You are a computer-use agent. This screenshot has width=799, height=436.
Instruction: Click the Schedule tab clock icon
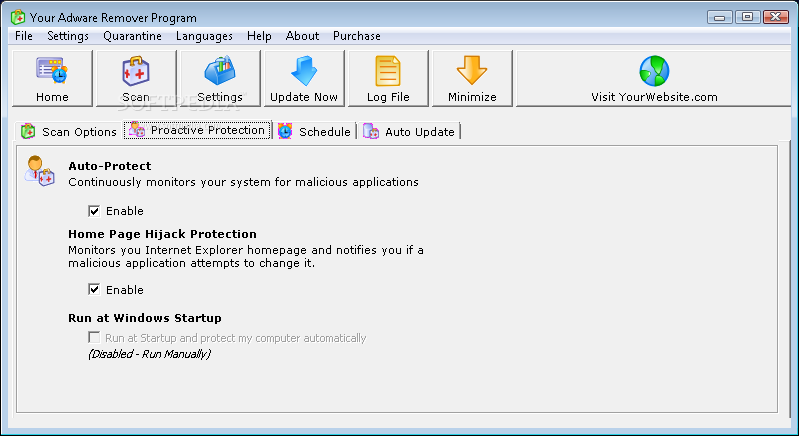click(285, 131)
